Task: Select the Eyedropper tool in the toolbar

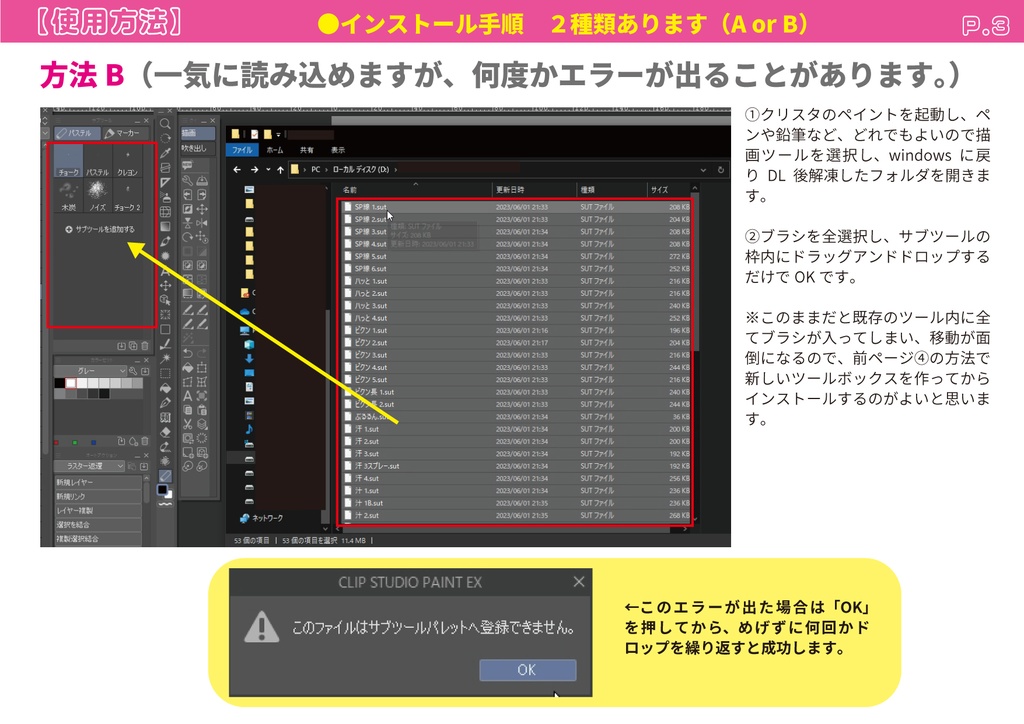Action: pos(165,152)
